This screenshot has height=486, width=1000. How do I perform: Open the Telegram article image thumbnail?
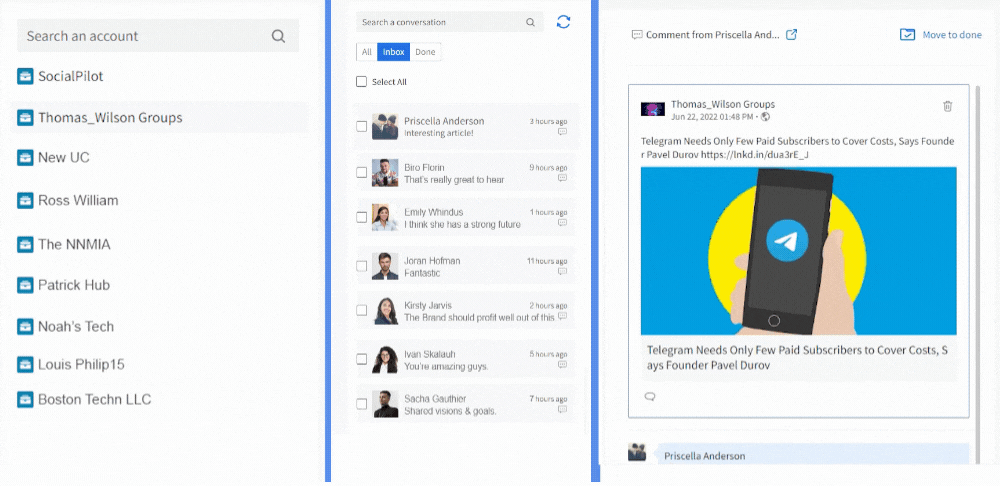(798, 250)
